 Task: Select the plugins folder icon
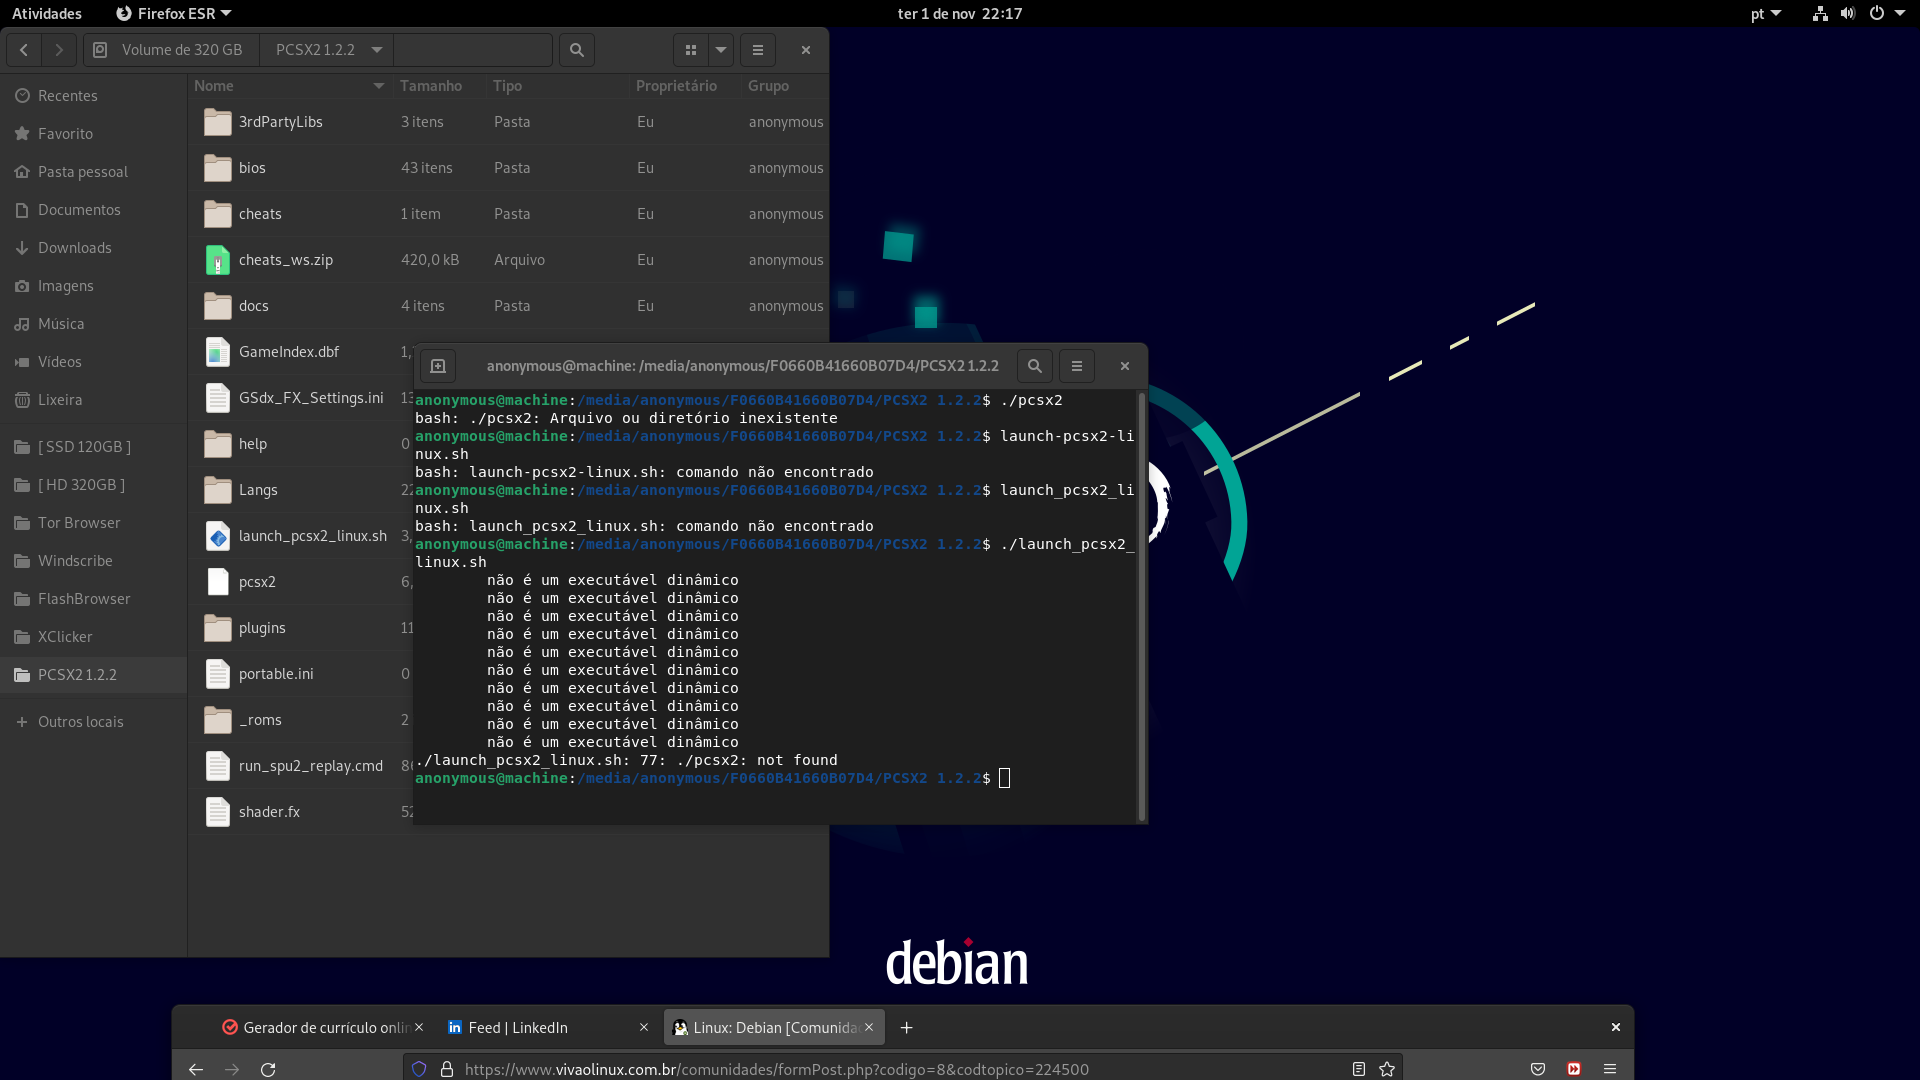[x=218, y=628]
